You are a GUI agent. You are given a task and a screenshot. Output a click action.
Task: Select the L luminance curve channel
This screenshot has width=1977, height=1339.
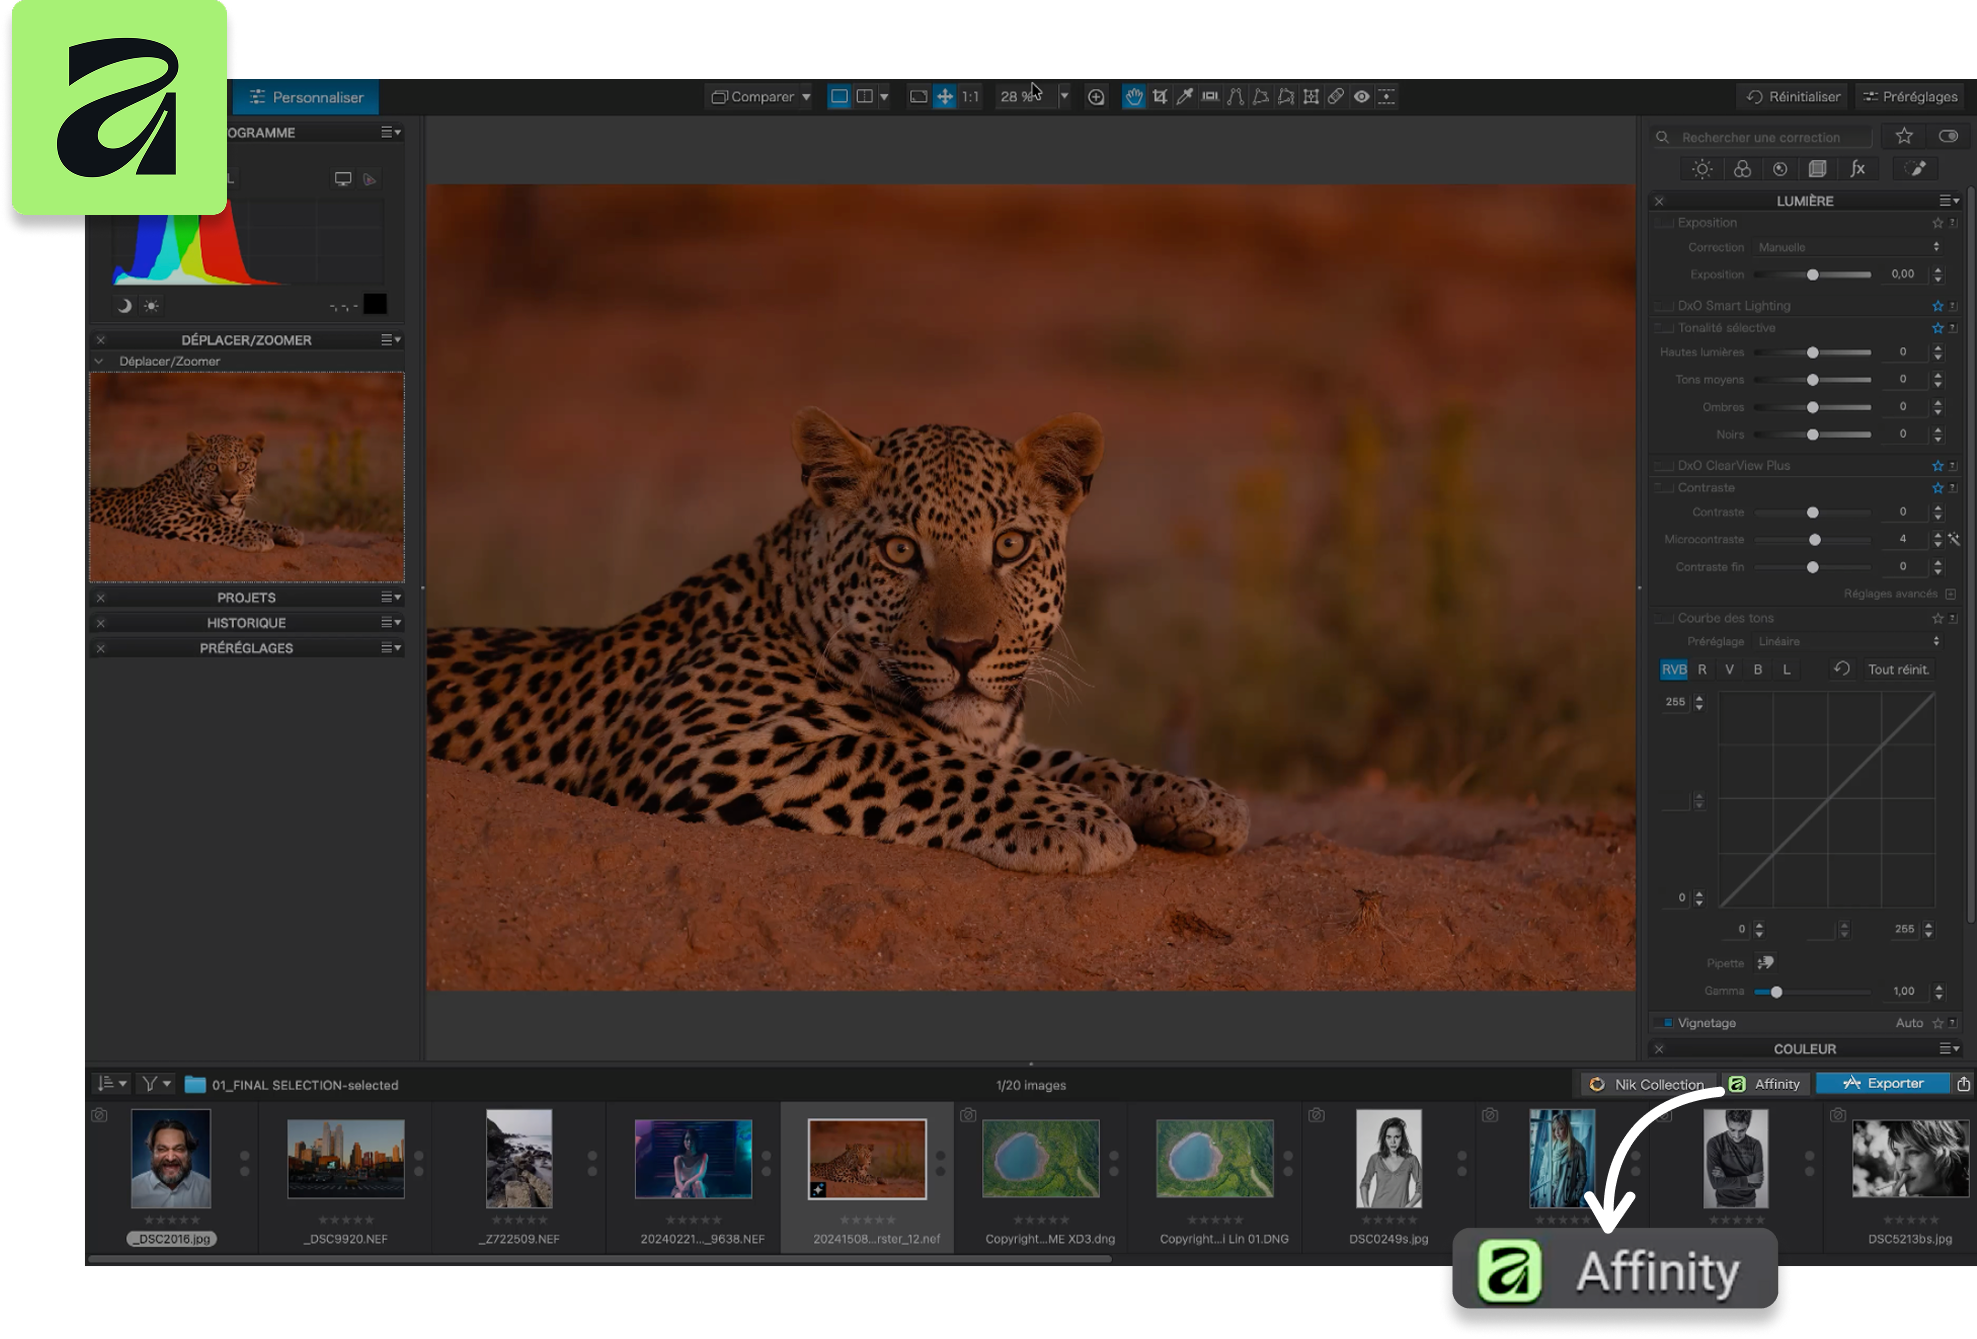(1787, 670)
